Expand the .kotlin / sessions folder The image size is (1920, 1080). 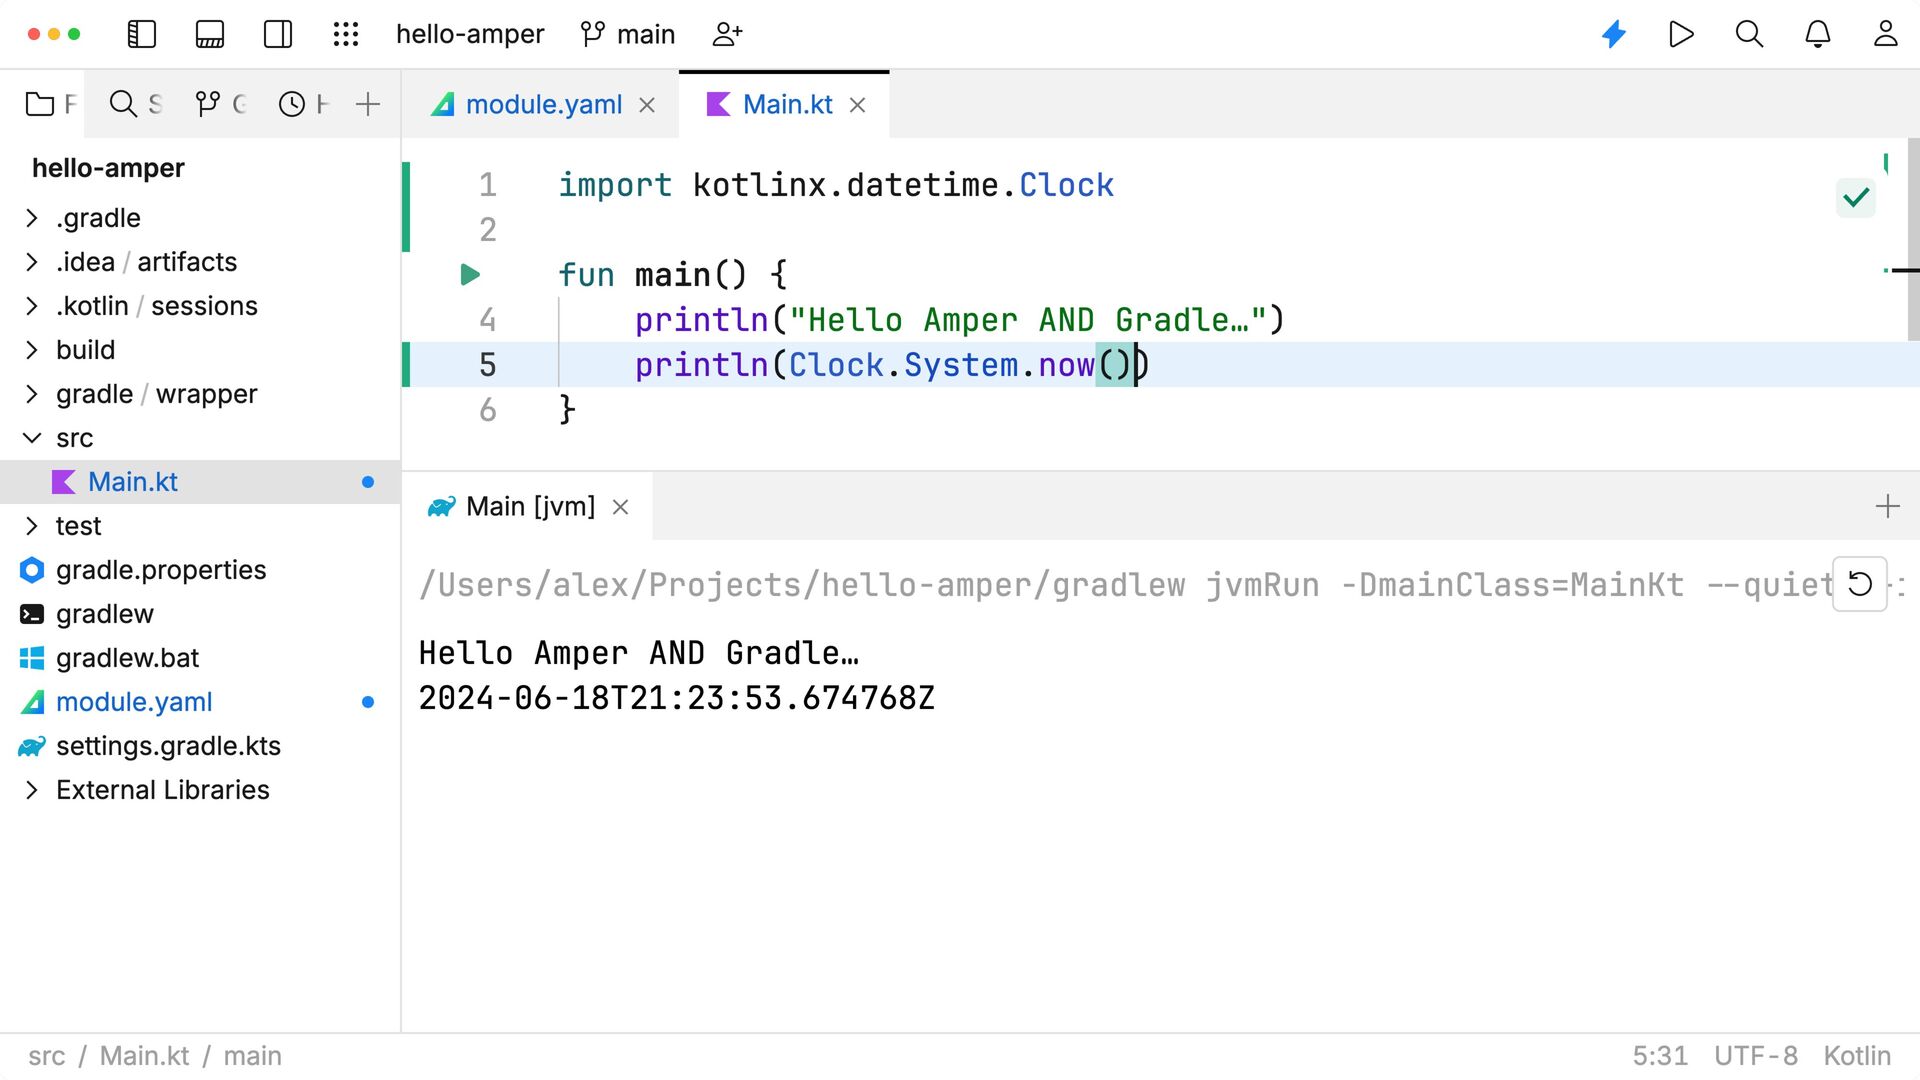pos(32,306)
